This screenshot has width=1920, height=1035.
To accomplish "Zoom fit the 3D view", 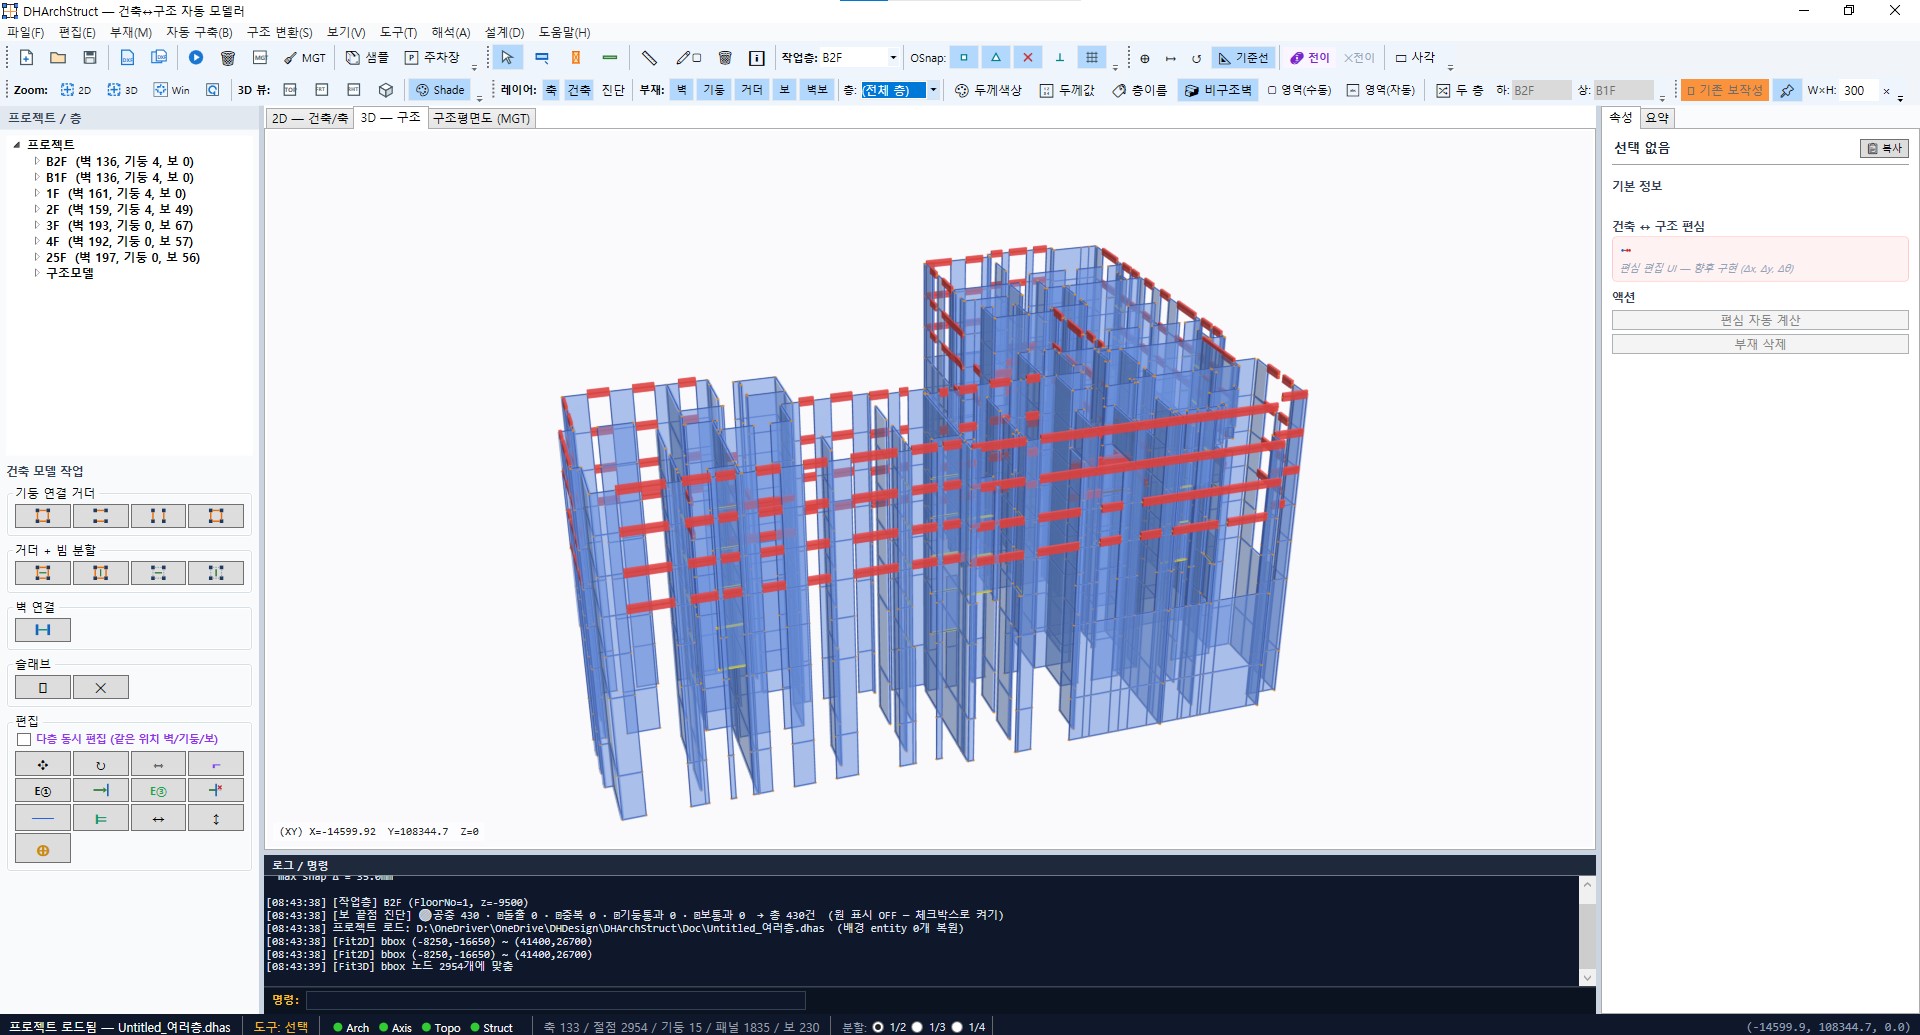I will [x=122, y=90].
